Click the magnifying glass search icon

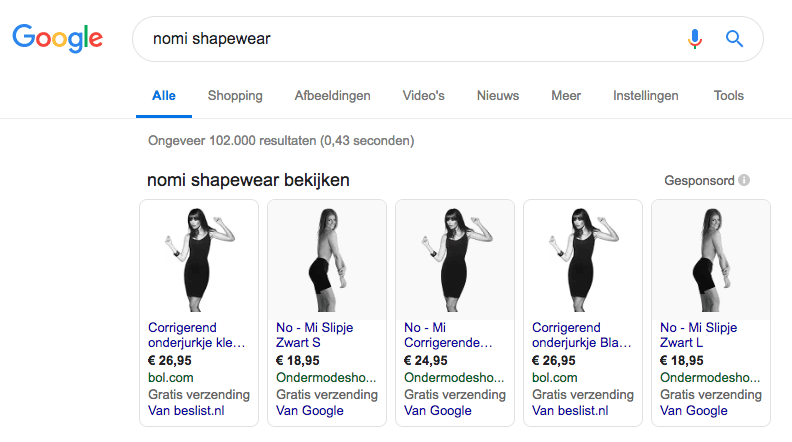734,39
